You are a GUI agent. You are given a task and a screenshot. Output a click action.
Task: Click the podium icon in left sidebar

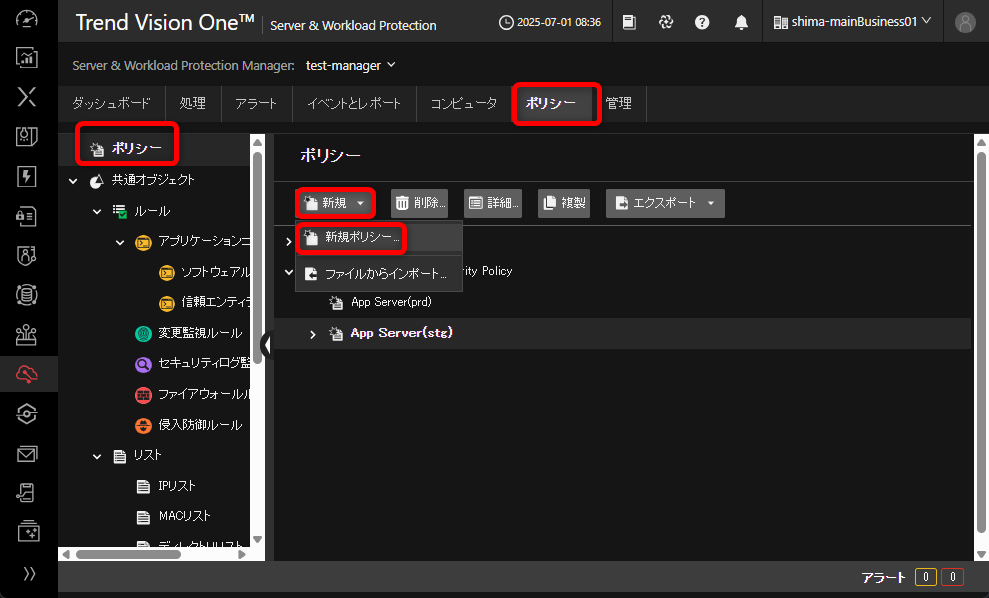(x=26, y=334)
